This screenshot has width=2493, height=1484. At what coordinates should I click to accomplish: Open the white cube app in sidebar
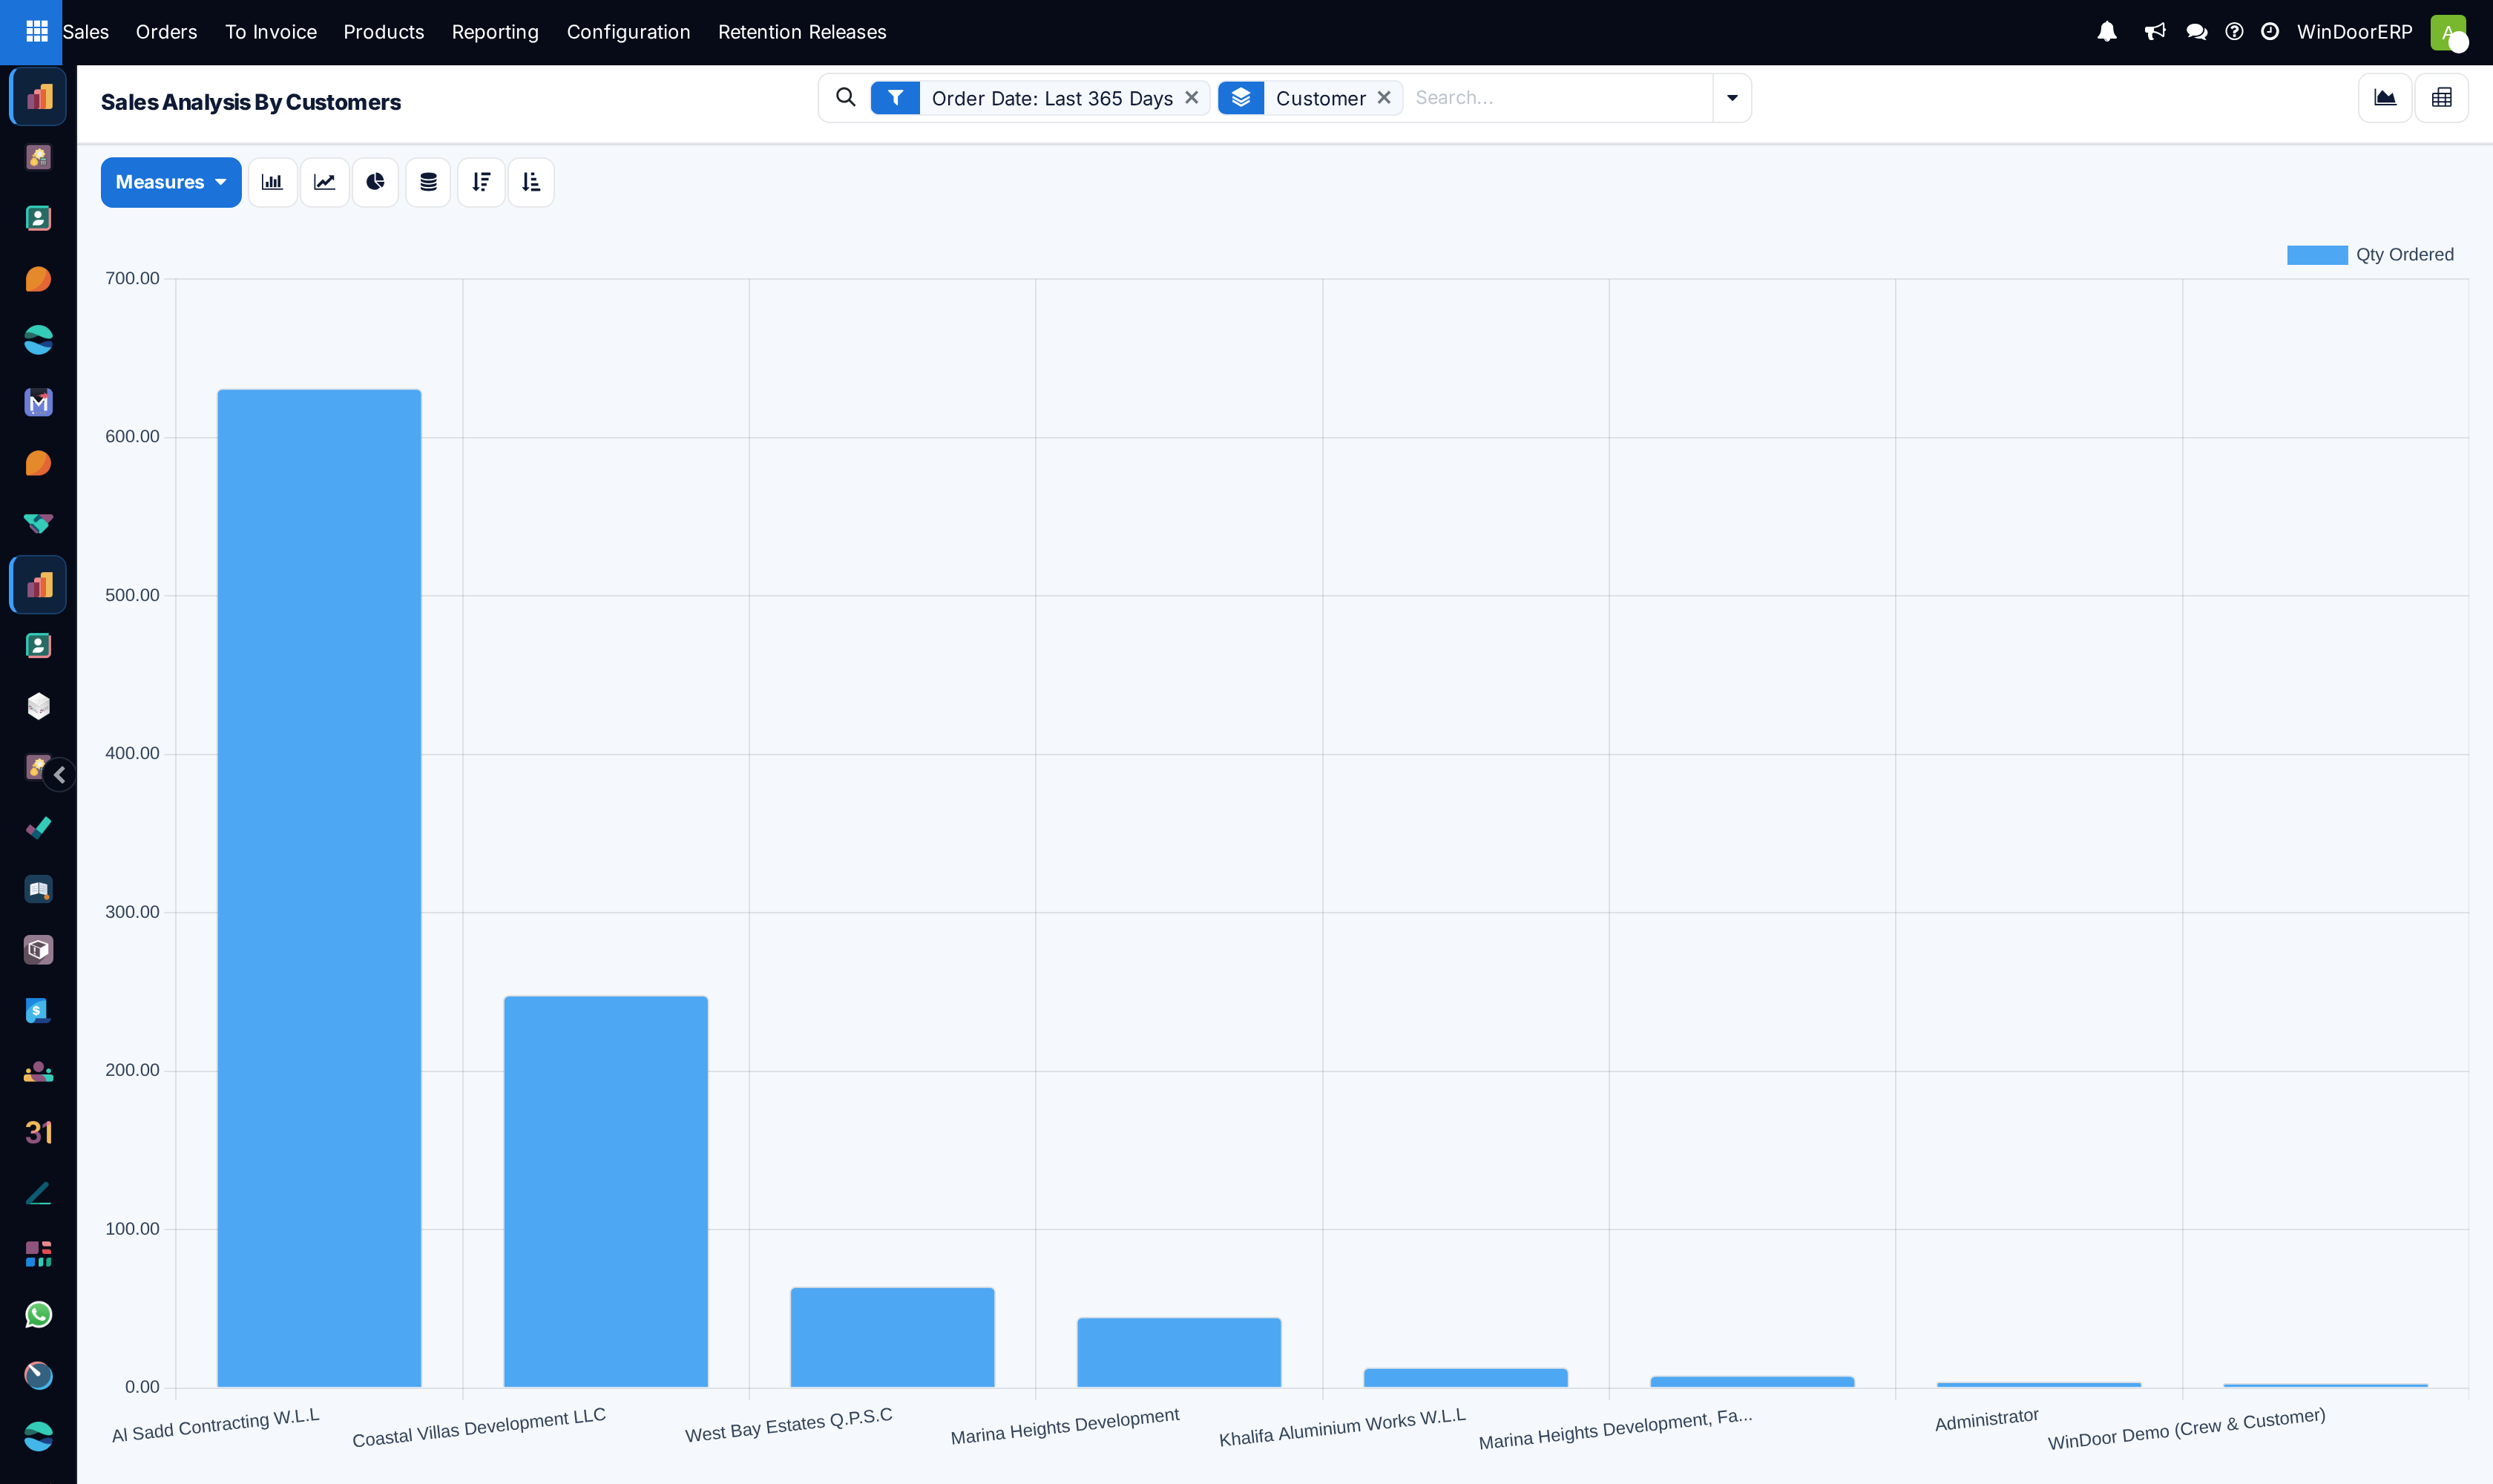[x=38, y=706]
